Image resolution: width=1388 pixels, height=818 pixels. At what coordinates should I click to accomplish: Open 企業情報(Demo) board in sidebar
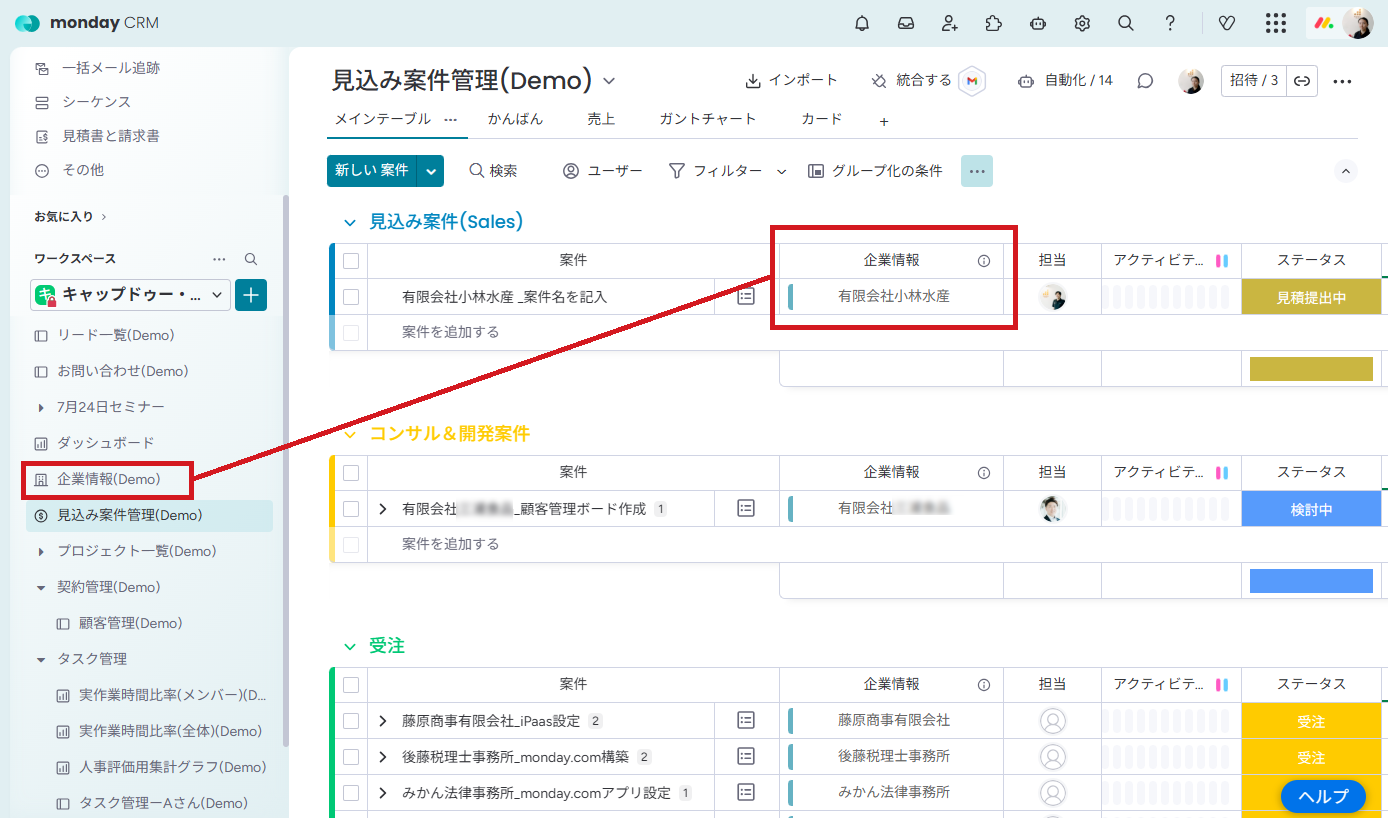(x=108, y=479)
